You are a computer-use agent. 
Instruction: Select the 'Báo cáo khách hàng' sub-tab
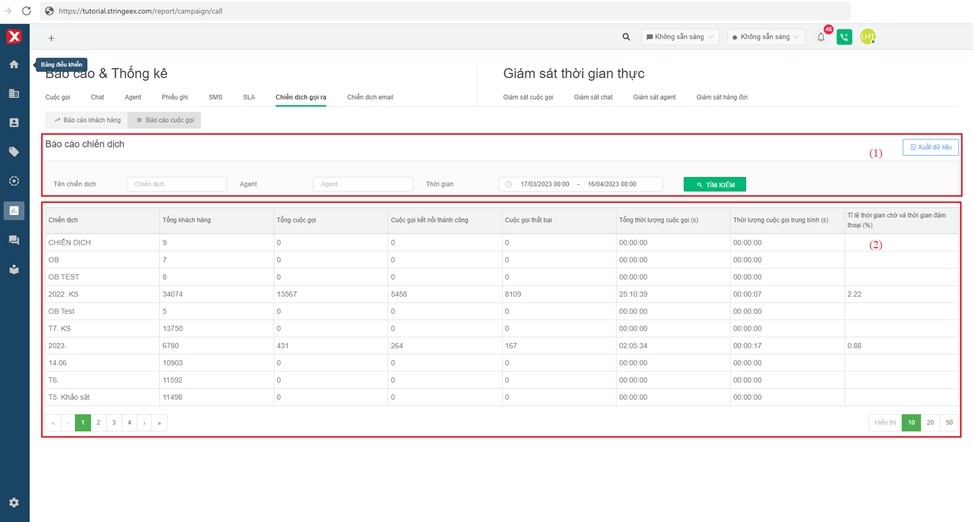(x=87, y=120)
